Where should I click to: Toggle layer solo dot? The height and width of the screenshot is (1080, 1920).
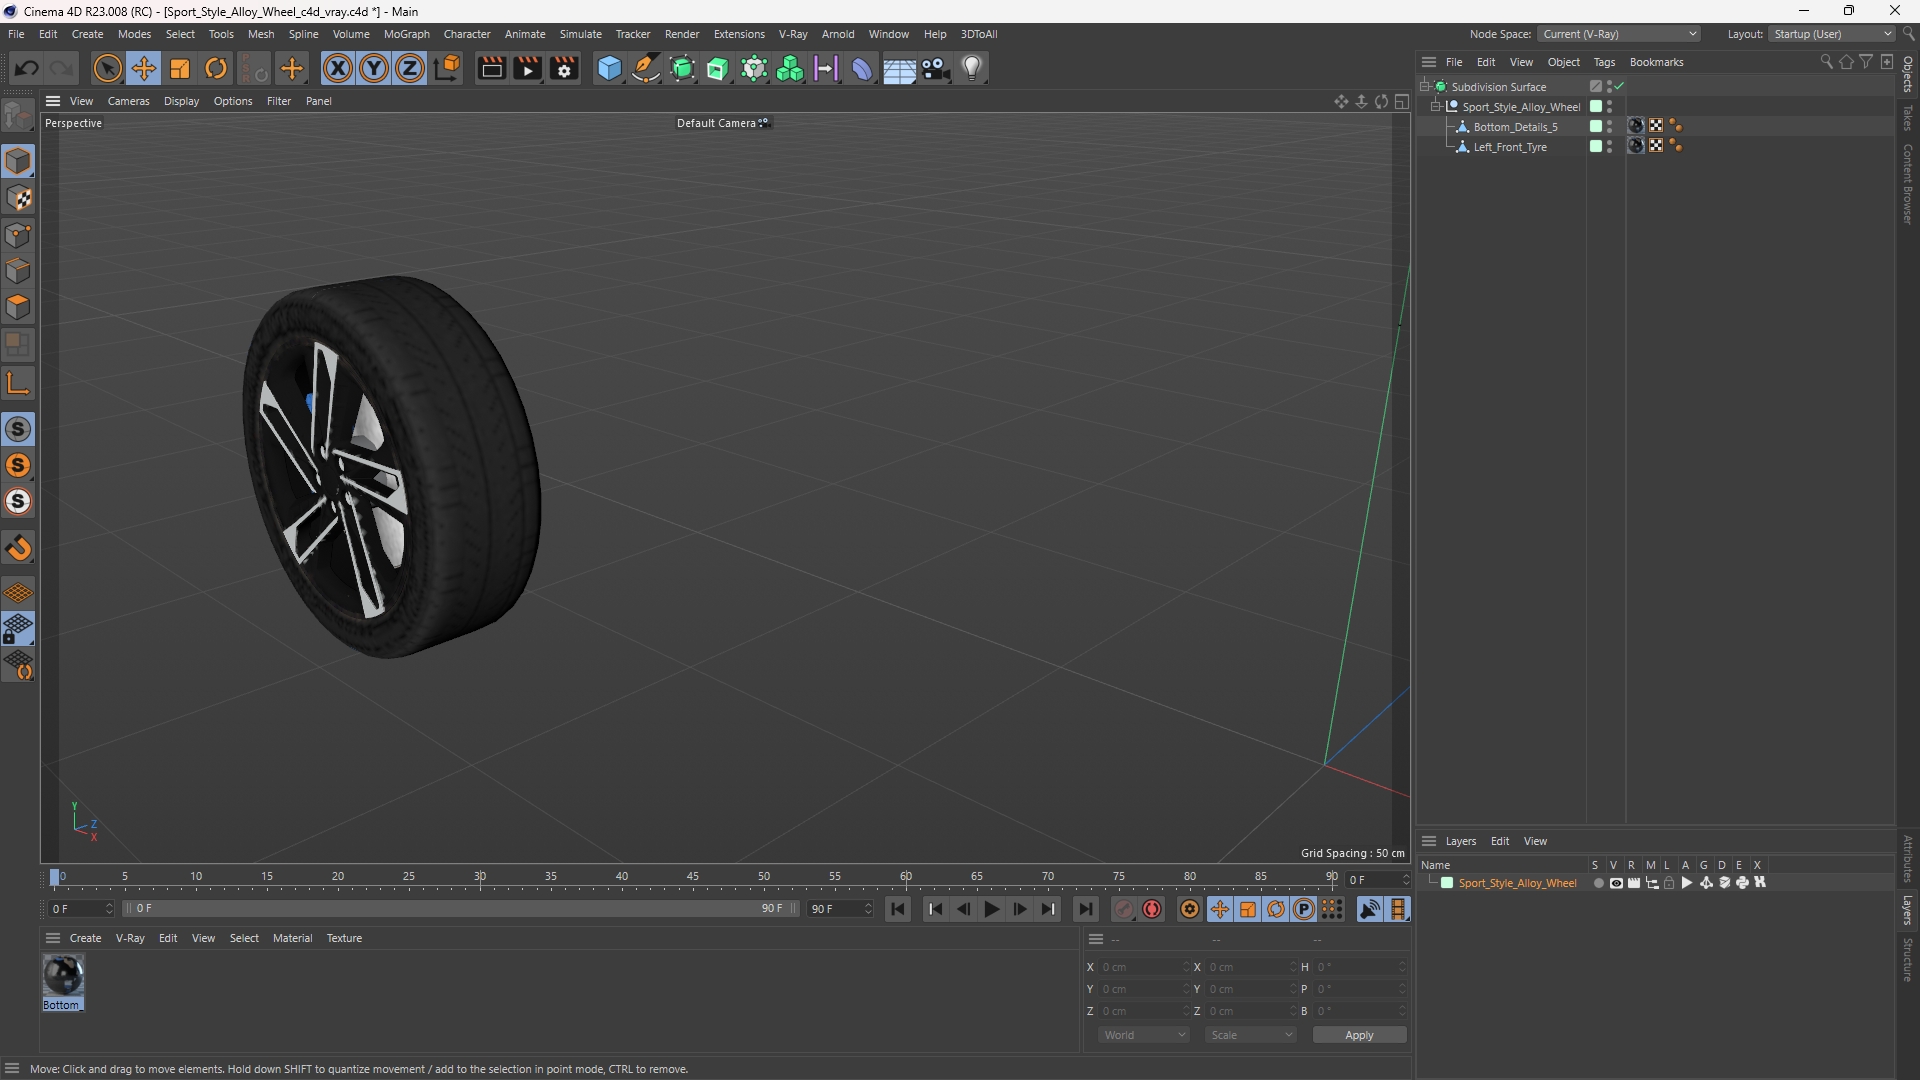[x=1598, y=883]
